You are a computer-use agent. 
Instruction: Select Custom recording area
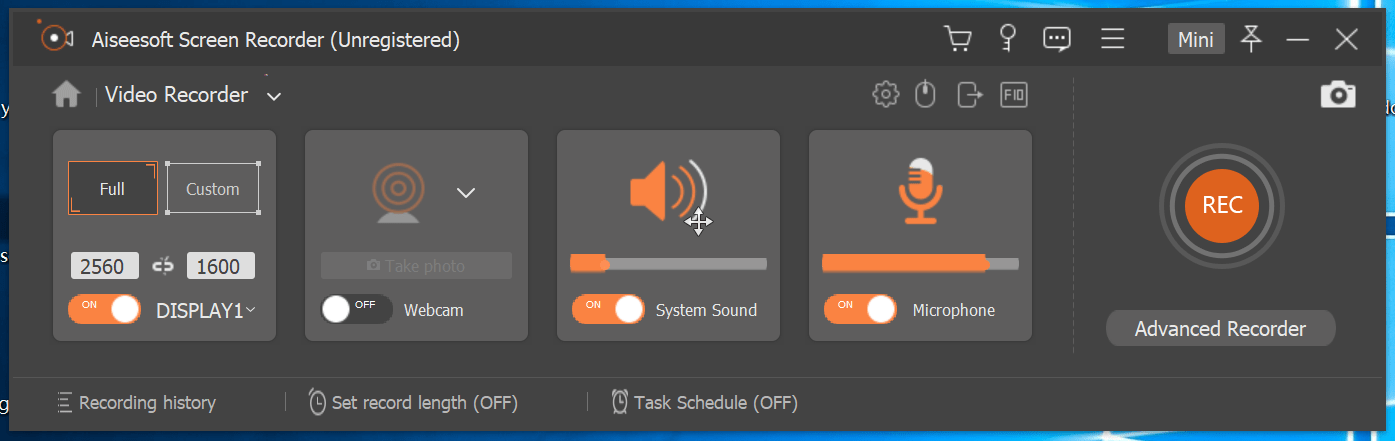[x=212, y=188]
